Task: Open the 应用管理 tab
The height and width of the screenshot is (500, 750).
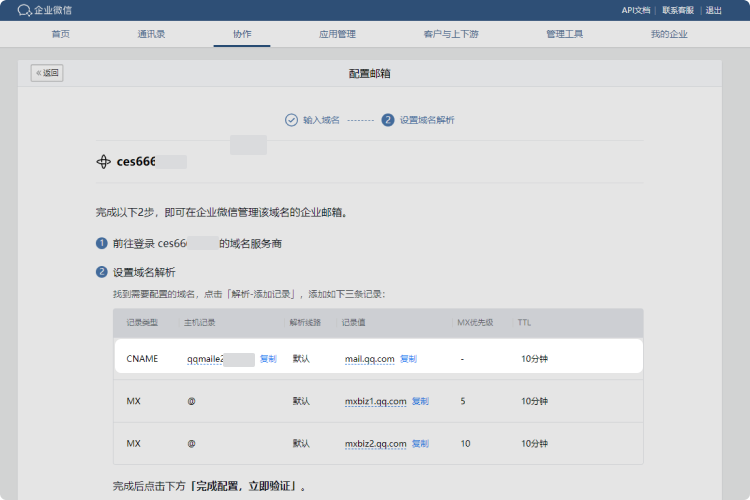Action: pos(337,34)
